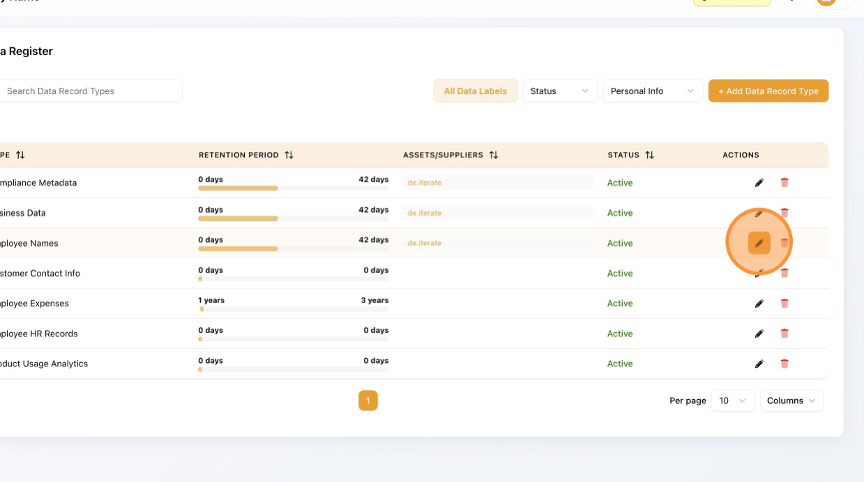Delete the Product Usage Analytics record
This screenshot has width=864, height=482.
coord(784,364)
